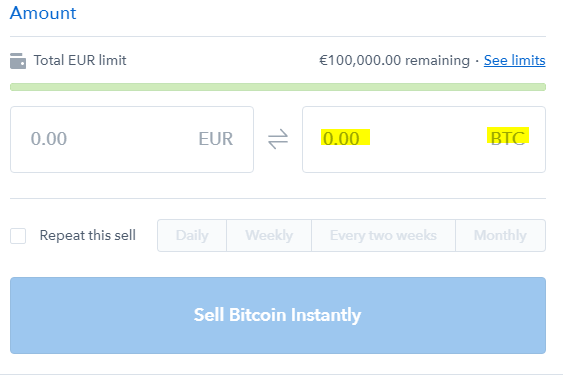The height and width of the screenshot is (375, 563).
Task: Select the Weekly repeat option
Action: pyautogui.click(x=269, y=236)
